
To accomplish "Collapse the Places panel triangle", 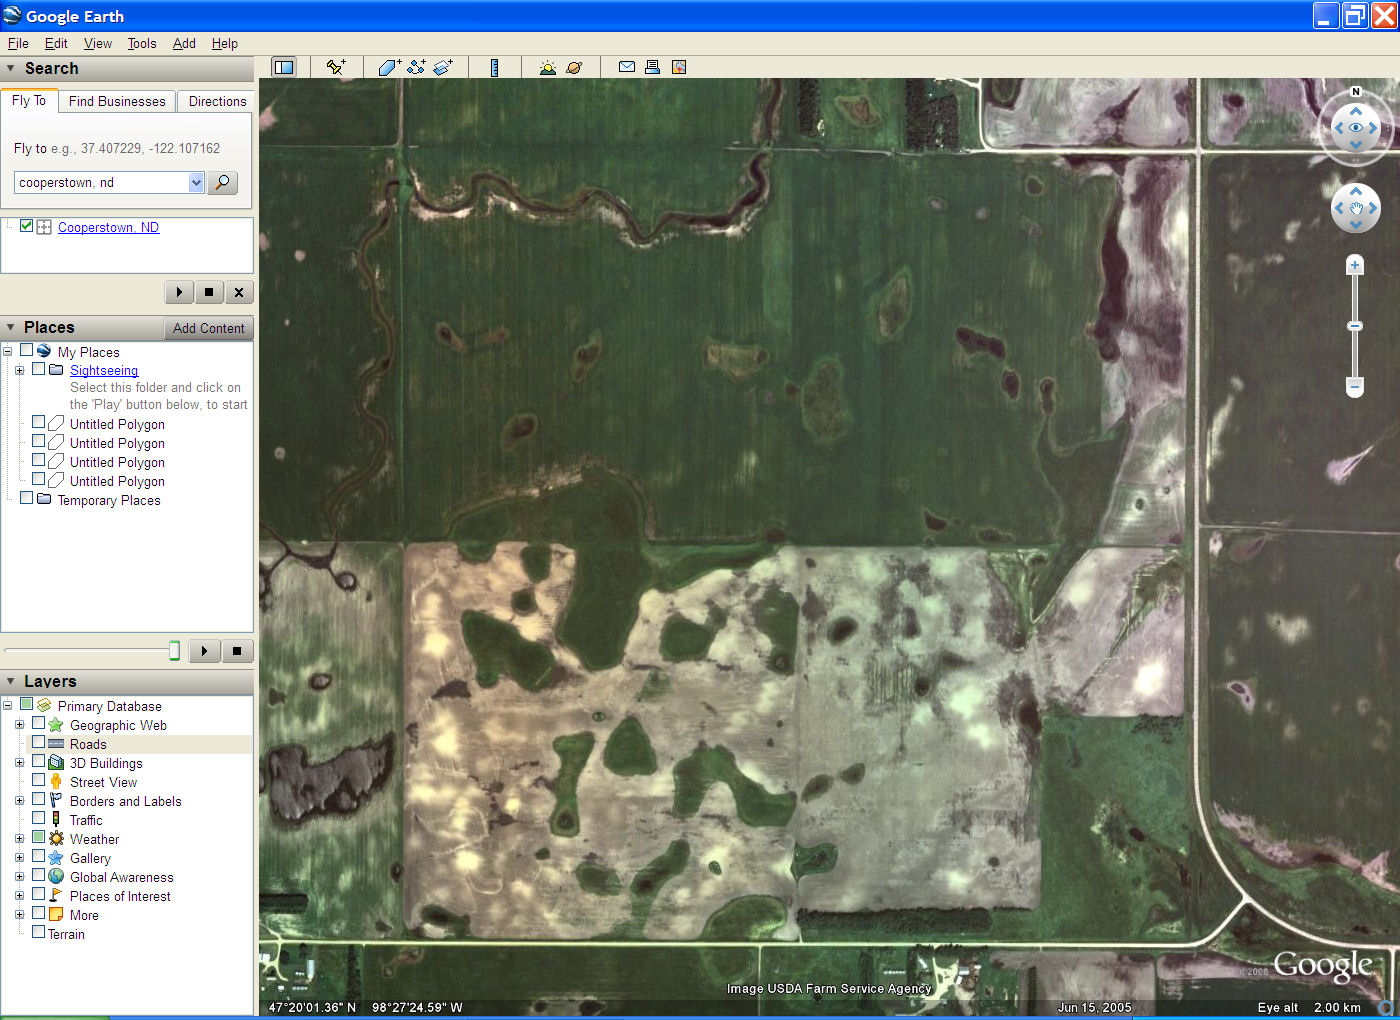I will (11, 328).
